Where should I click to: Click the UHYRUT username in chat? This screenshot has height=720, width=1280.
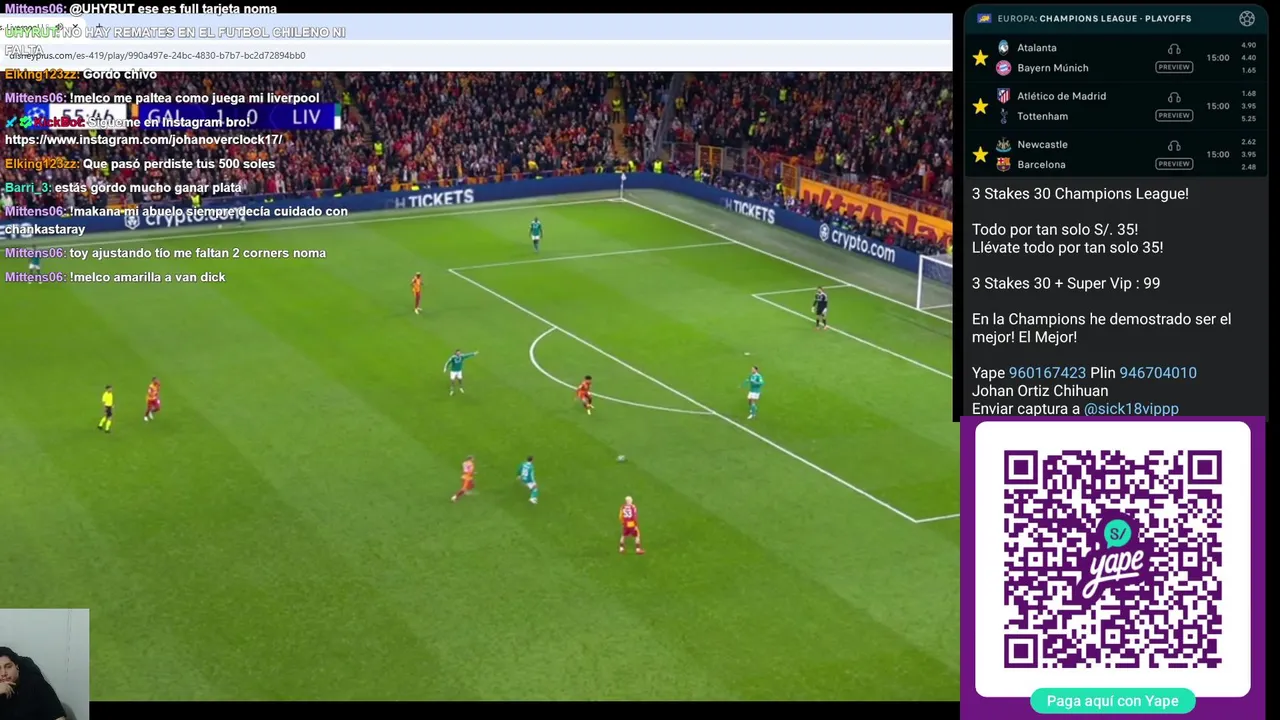click(x=31, y=33)
